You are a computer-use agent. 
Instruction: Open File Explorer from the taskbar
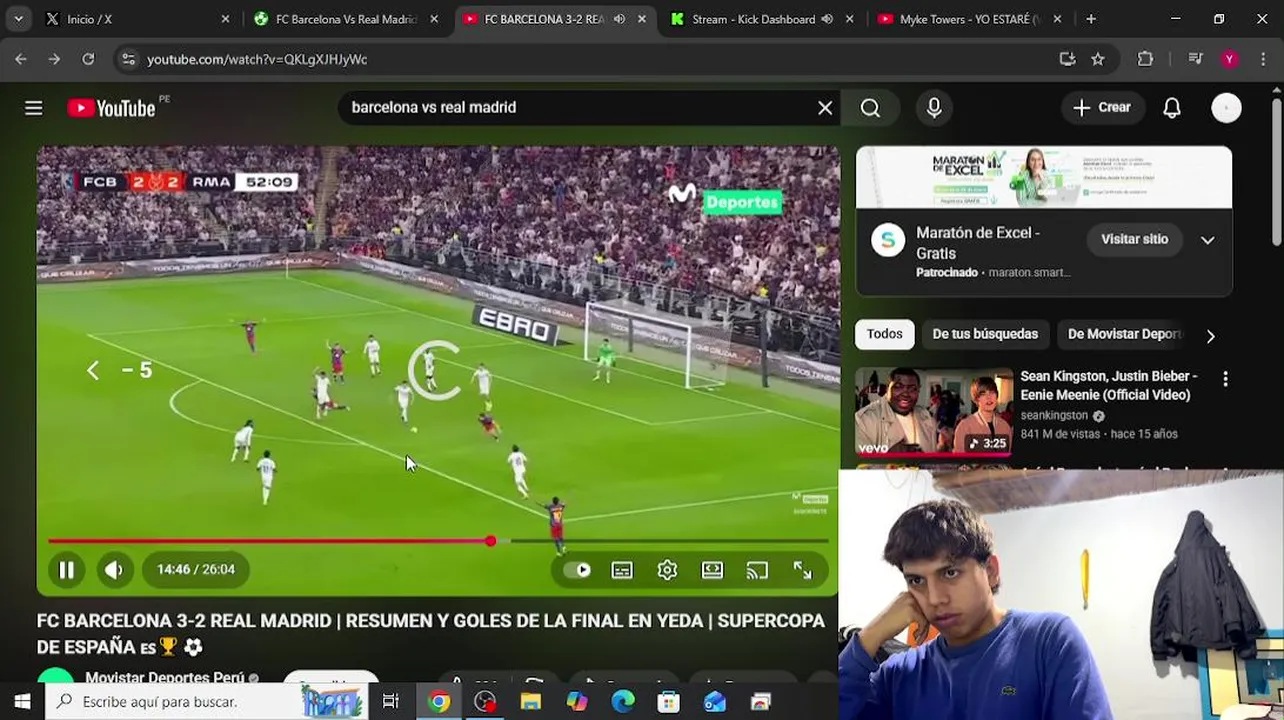(x=531, y=702)
